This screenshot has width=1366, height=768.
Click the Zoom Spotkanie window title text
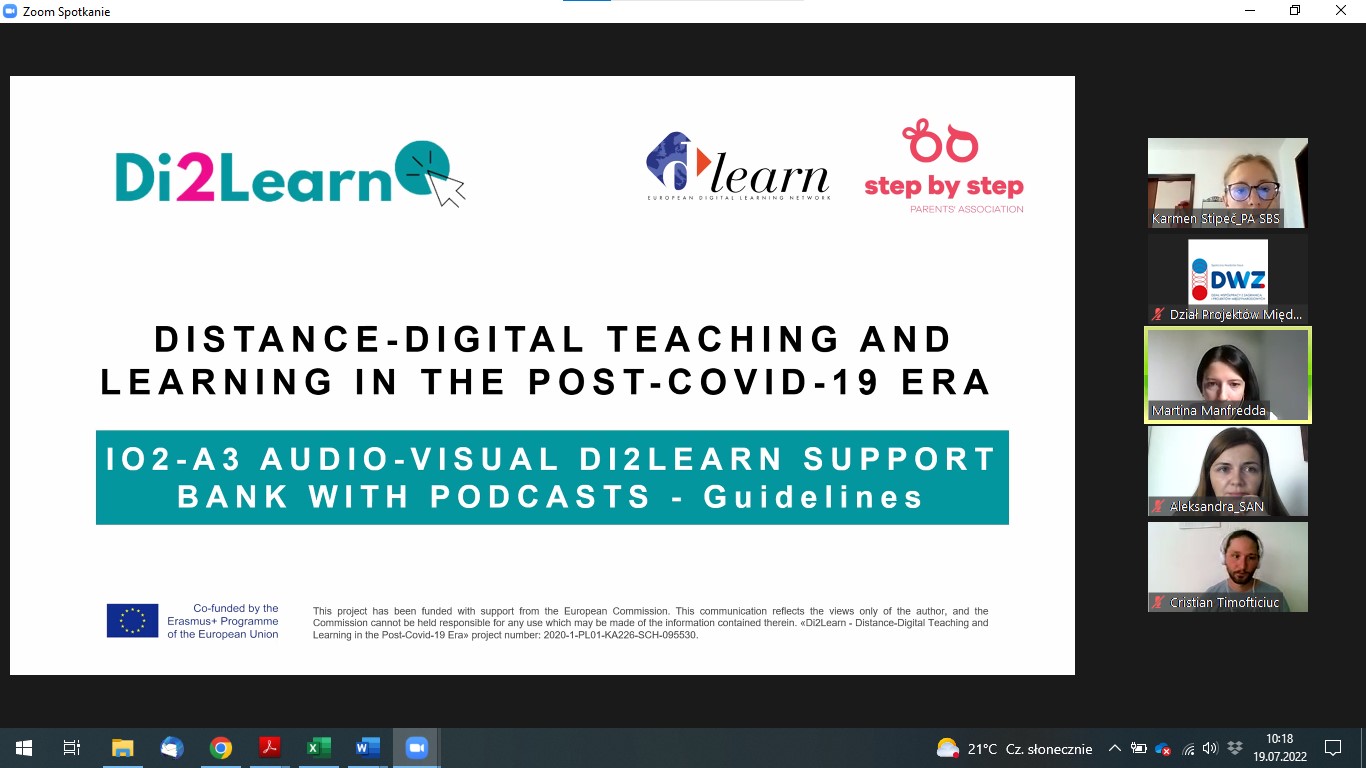67,12
